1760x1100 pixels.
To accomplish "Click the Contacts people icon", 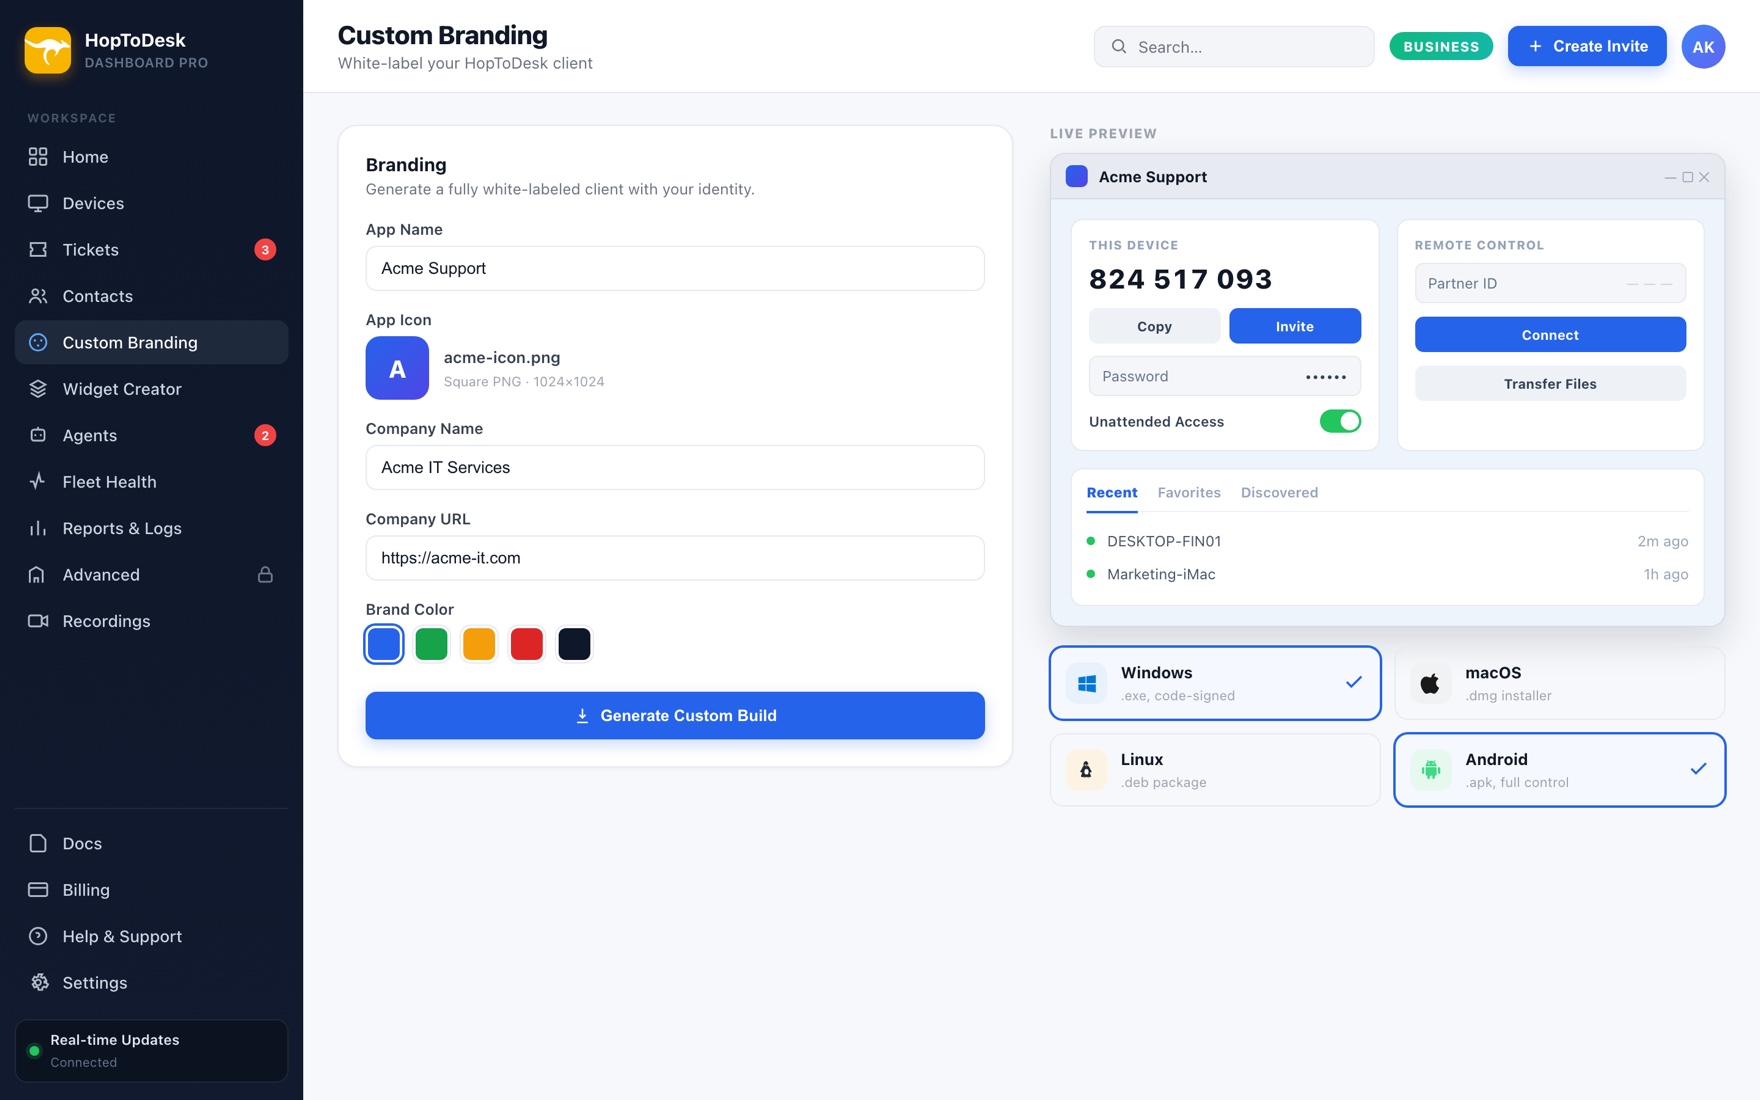I will tap(38, 296).
